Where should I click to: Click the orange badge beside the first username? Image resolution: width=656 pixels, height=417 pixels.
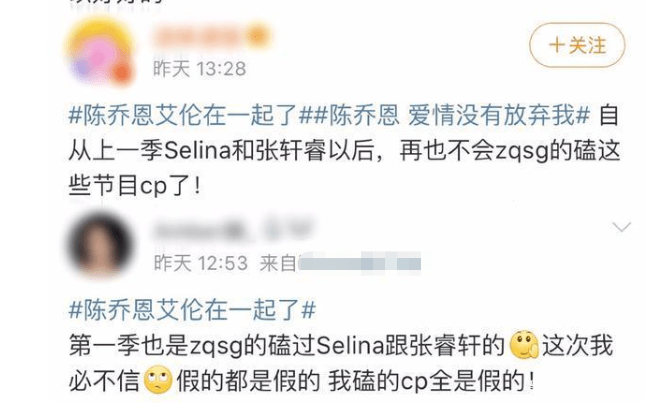click(x=259, y=36)
